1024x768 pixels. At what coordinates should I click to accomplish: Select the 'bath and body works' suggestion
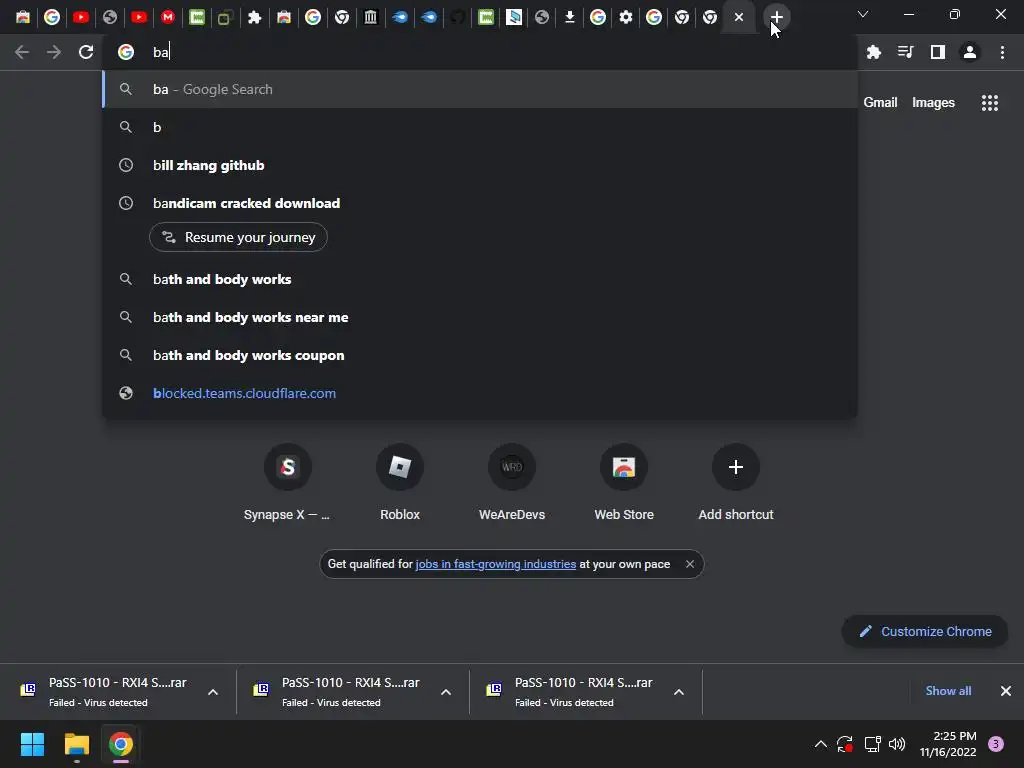(480, 280)
